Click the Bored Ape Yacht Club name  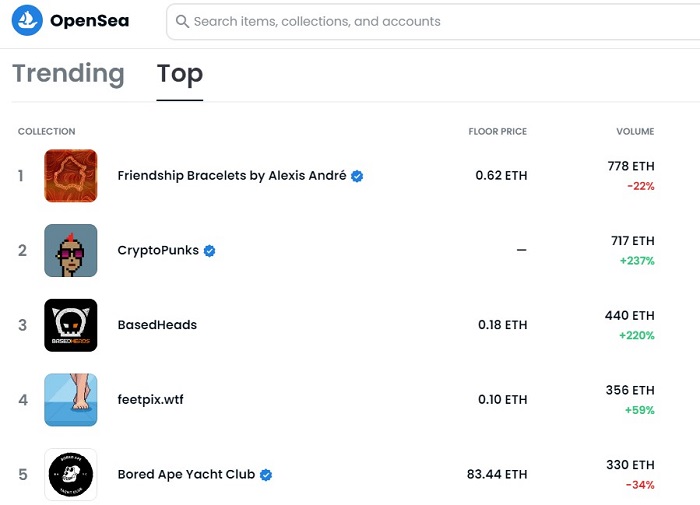[x=186, y=475]
